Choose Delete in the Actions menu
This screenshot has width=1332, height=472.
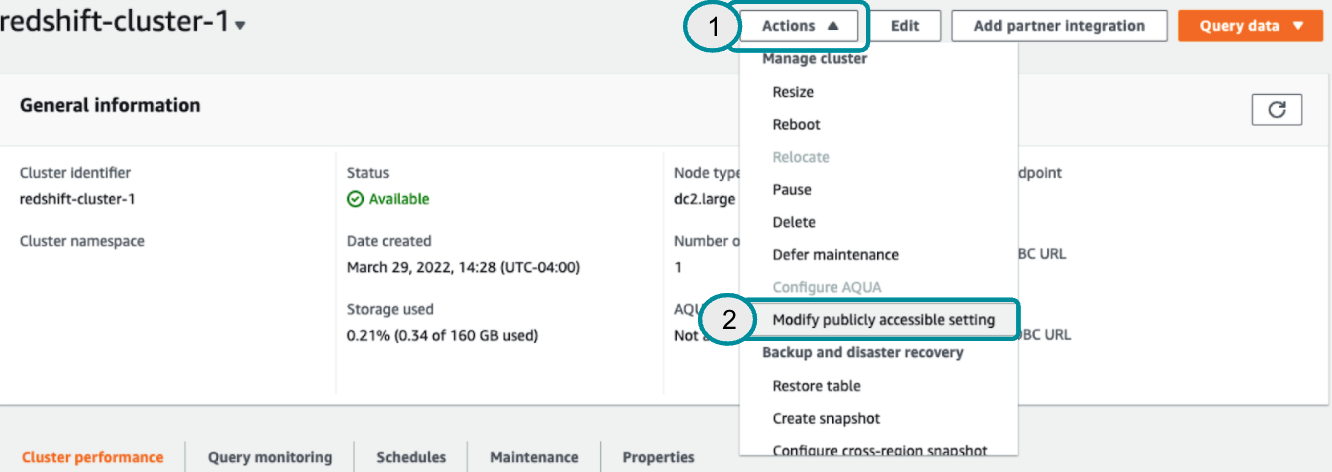click(794, 222)
